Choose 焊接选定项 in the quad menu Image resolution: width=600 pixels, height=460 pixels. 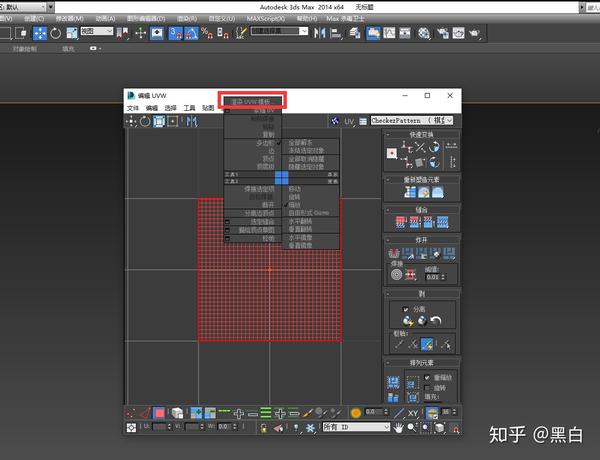pyautogui.click(x=259, y=189)
